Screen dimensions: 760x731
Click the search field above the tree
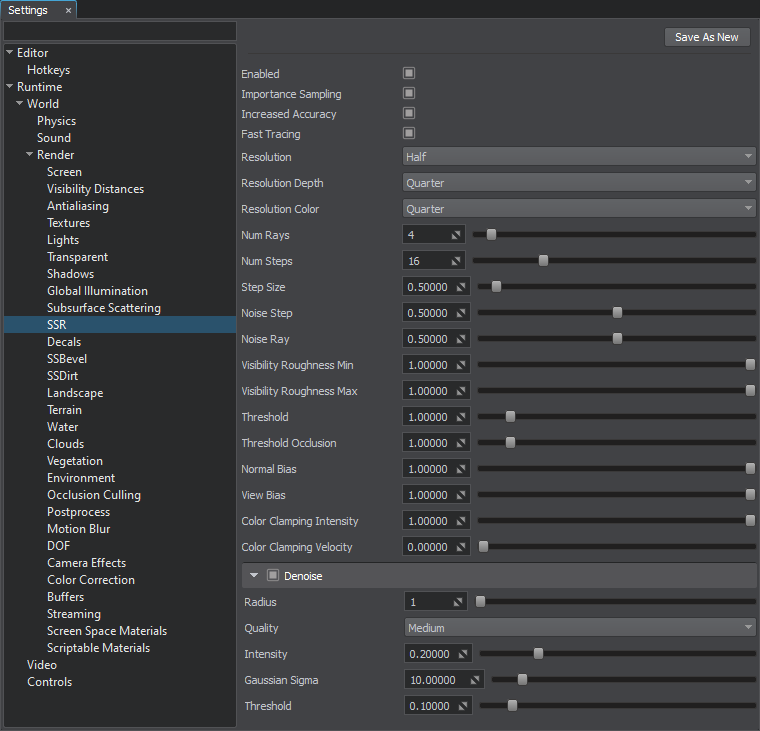120,31
